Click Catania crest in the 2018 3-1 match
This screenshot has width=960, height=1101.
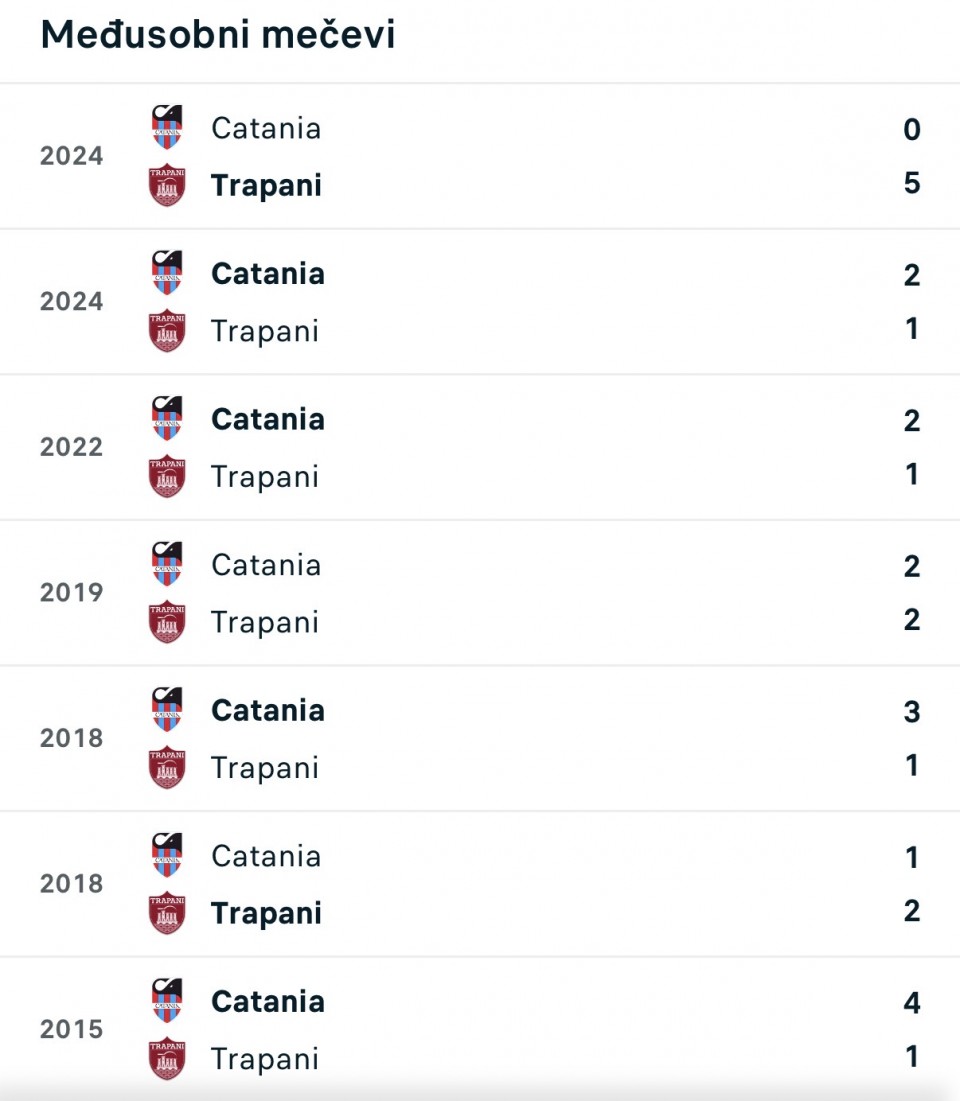(x=167, y=710)
